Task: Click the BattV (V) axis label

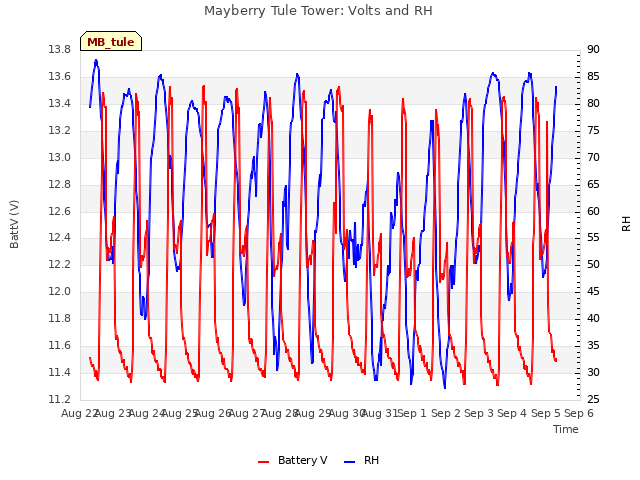Action: click(14, 224)
